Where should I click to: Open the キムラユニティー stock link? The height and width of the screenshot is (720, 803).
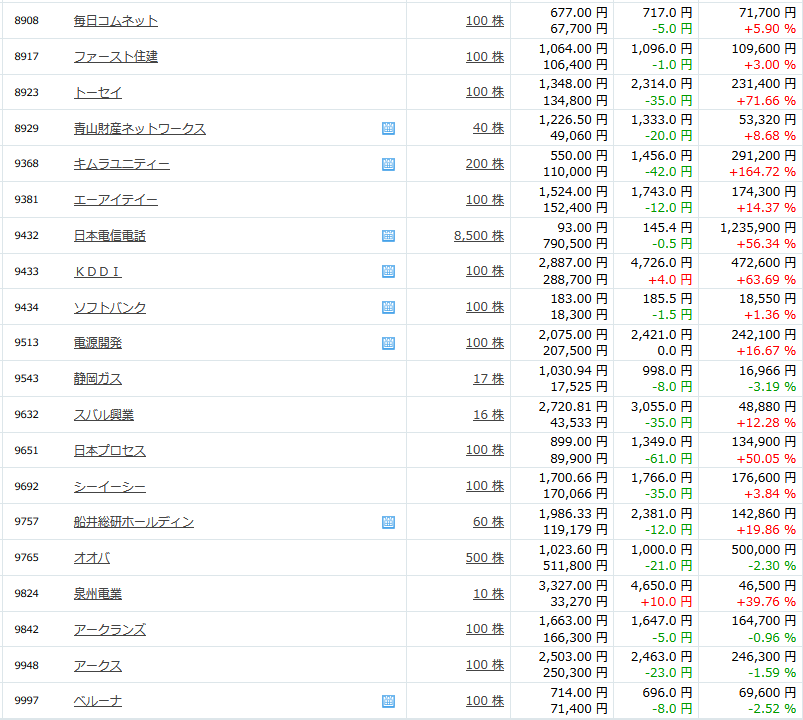[x=122, y=164]
